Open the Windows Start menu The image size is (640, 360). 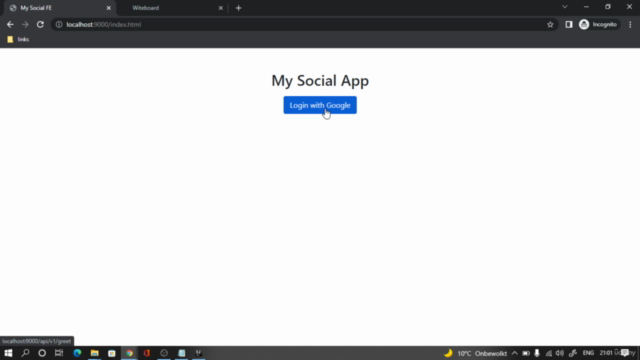8,353
